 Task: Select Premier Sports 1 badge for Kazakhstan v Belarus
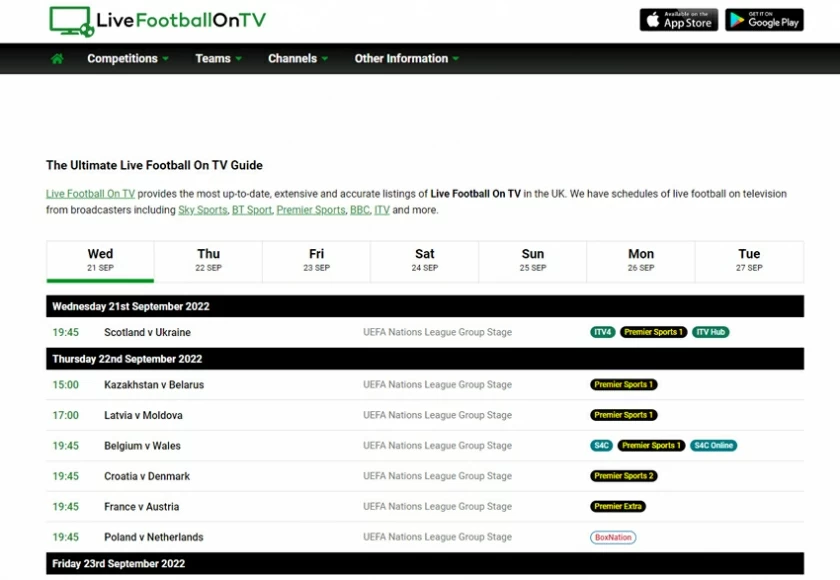coord(623,384)
